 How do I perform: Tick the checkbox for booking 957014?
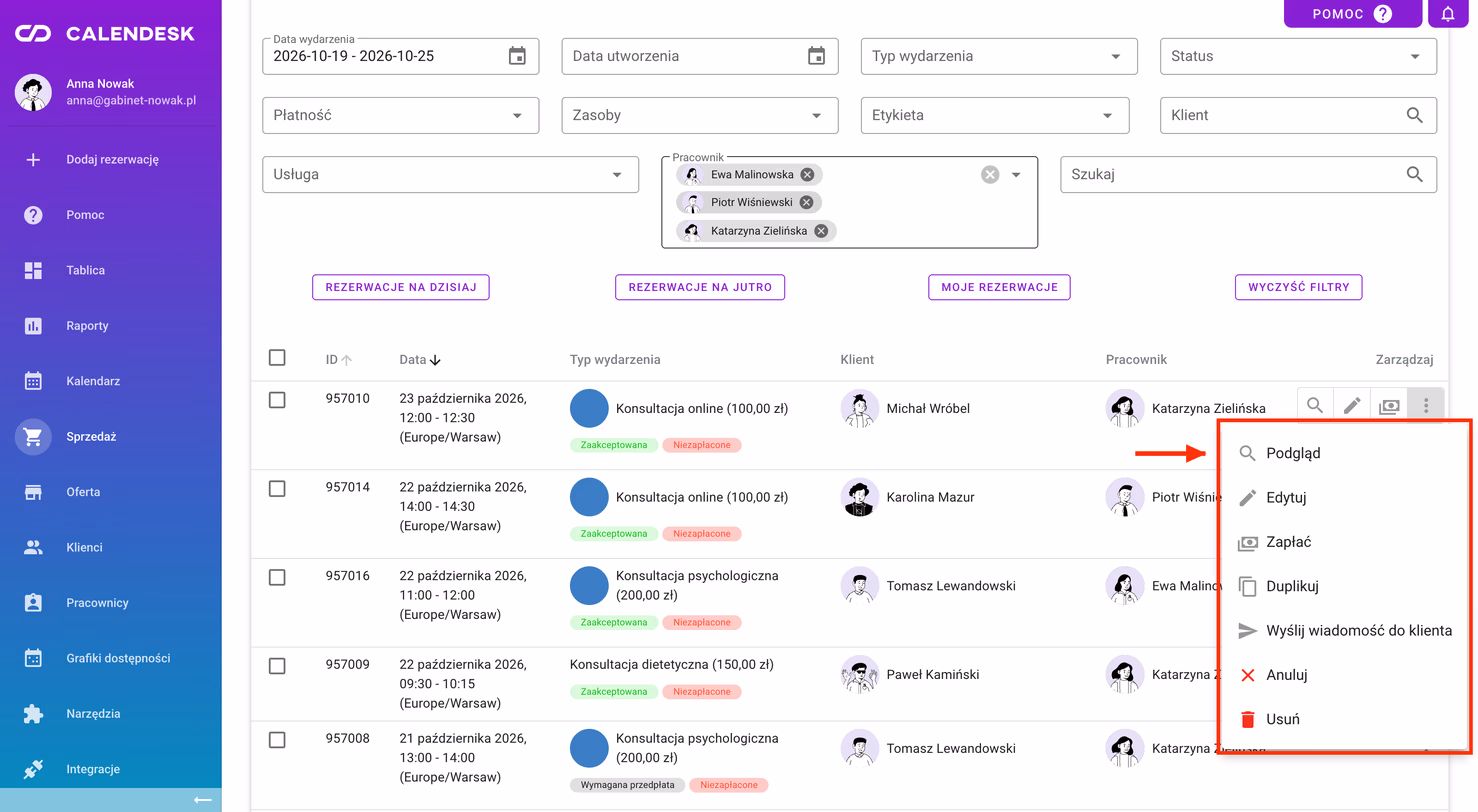tap(277, 488)
